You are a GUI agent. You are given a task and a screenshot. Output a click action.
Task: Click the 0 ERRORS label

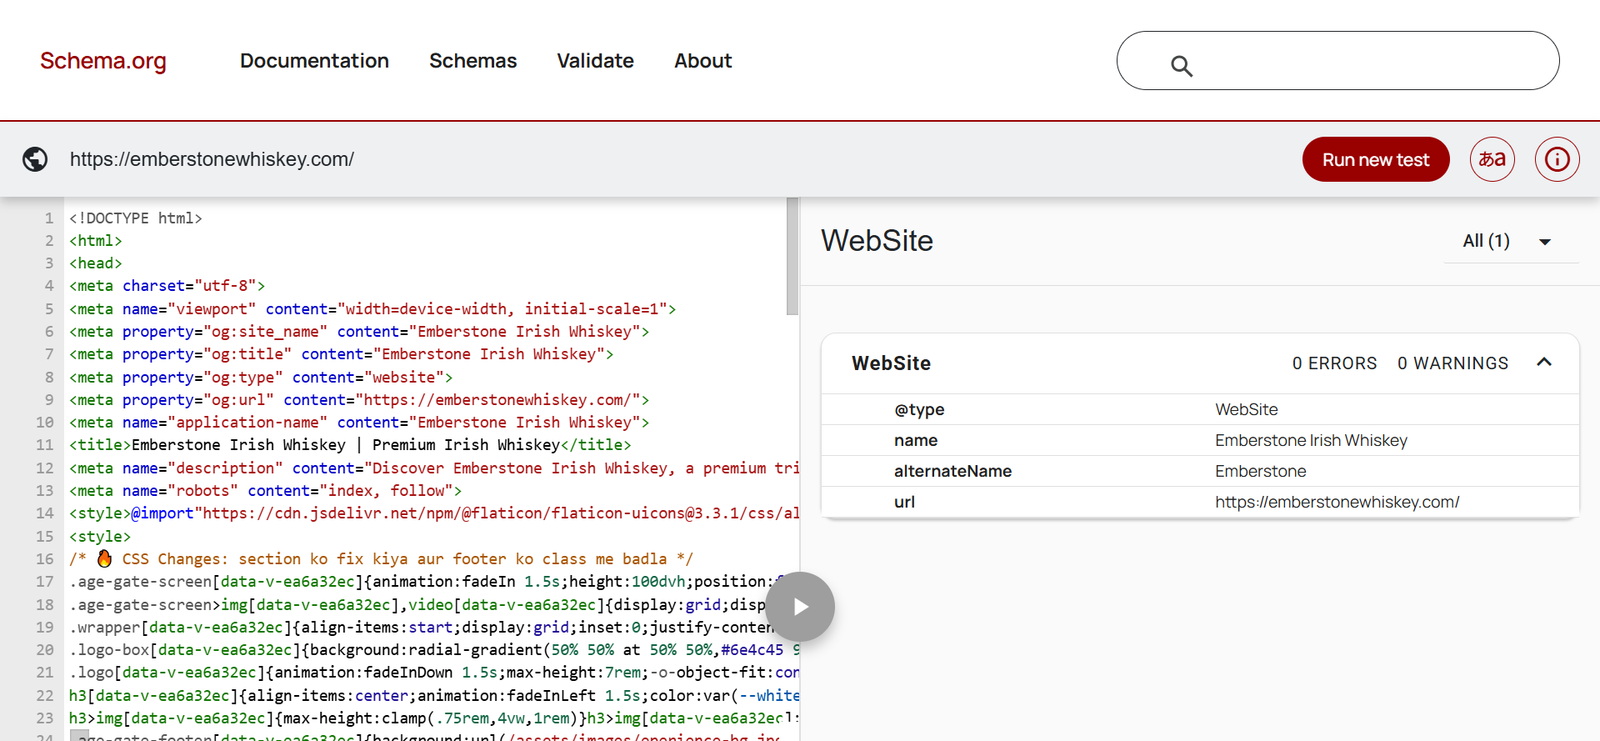pyautogui.click(x=1334, y=364)
